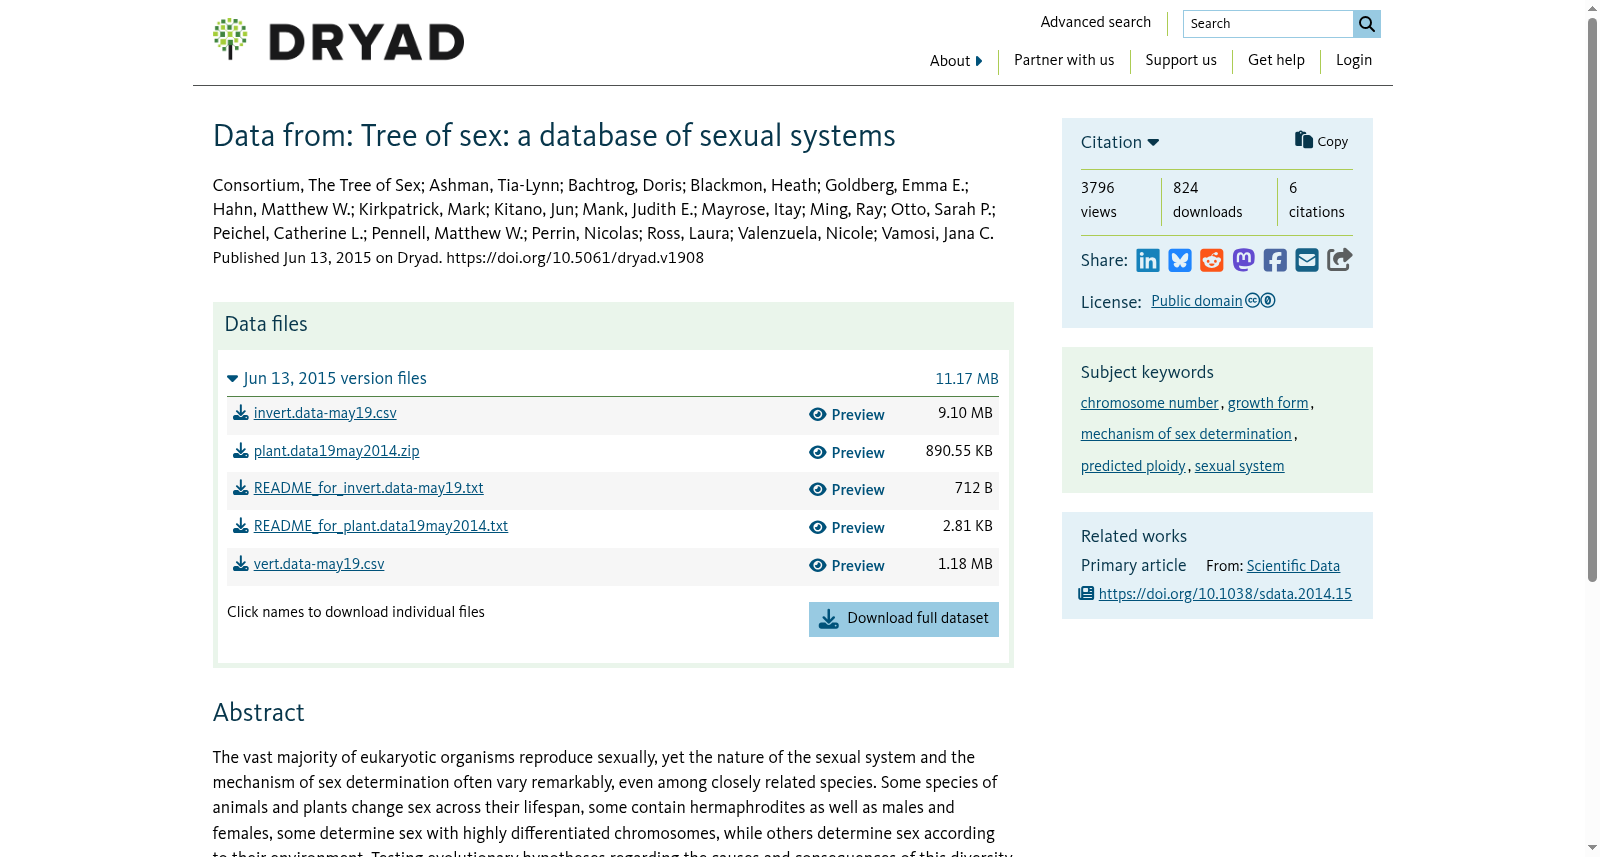This screenshot has height=857, width=1600.
Task: Share dataset on Bluesky
Action: tap(1180, 261)
